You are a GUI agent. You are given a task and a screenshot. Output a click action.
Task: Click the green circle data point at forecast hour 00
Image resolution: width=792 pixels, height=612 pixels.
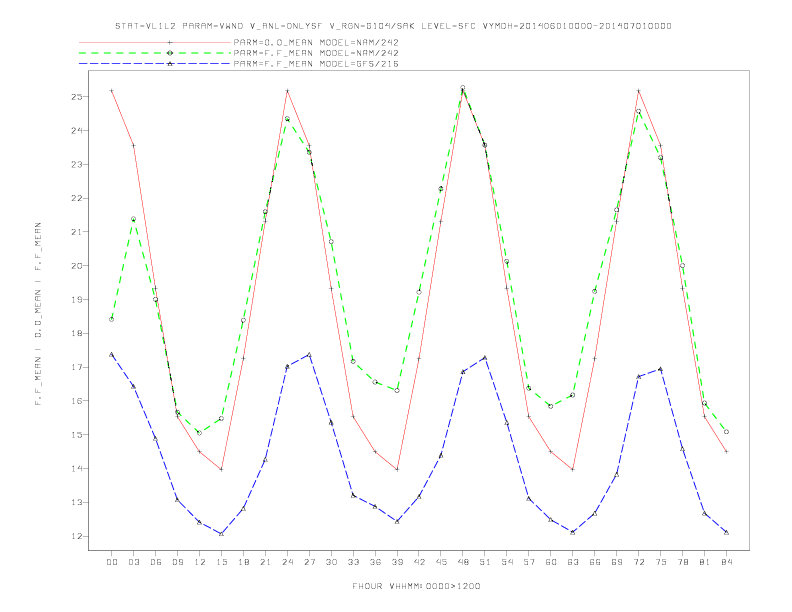click(x=112, y=319)
